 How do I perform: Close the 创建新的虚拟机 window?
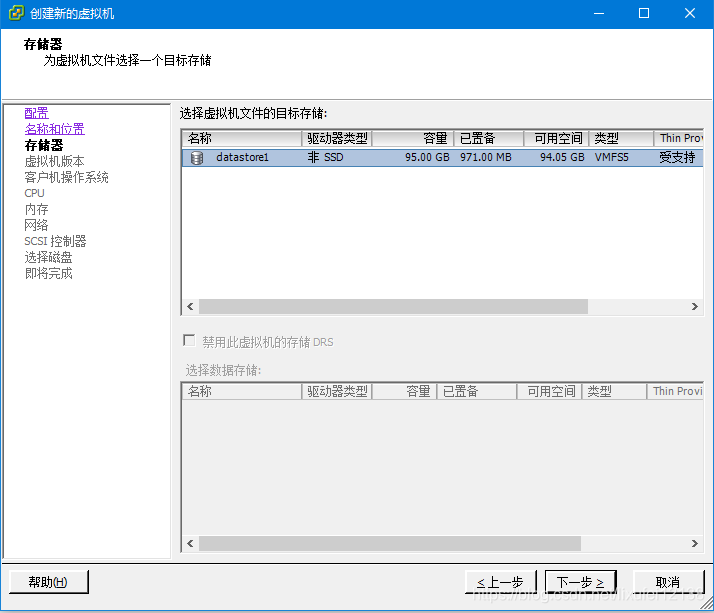coord(690,13)
